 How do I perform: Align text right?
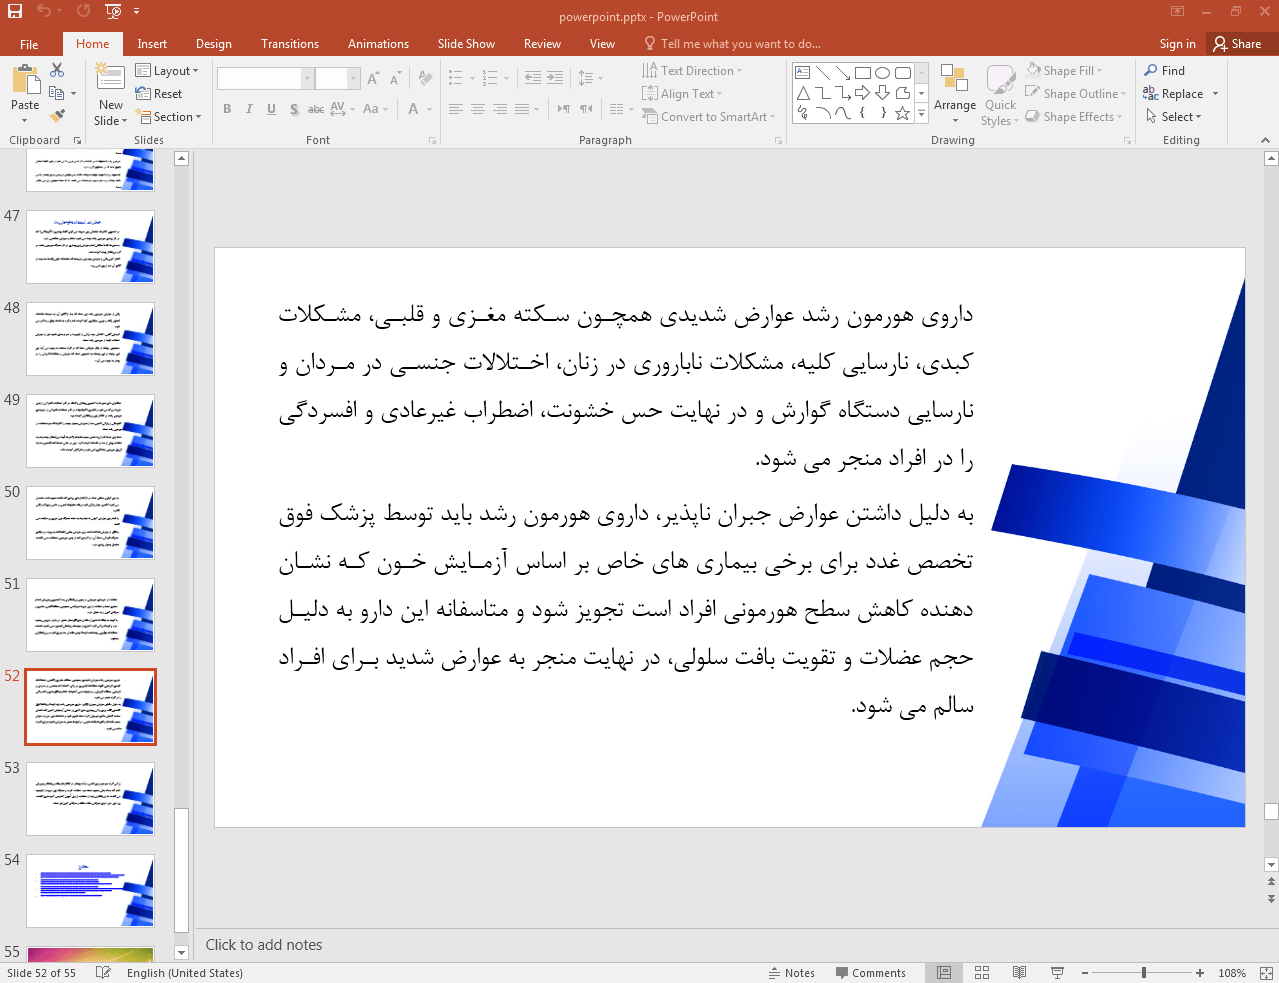coord(500,109)
